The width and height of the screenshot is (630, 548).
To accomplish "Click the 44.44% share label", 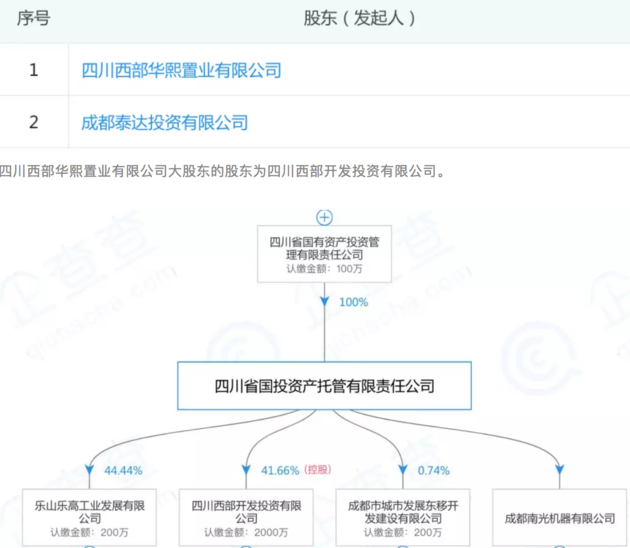I will click(123, 470).
